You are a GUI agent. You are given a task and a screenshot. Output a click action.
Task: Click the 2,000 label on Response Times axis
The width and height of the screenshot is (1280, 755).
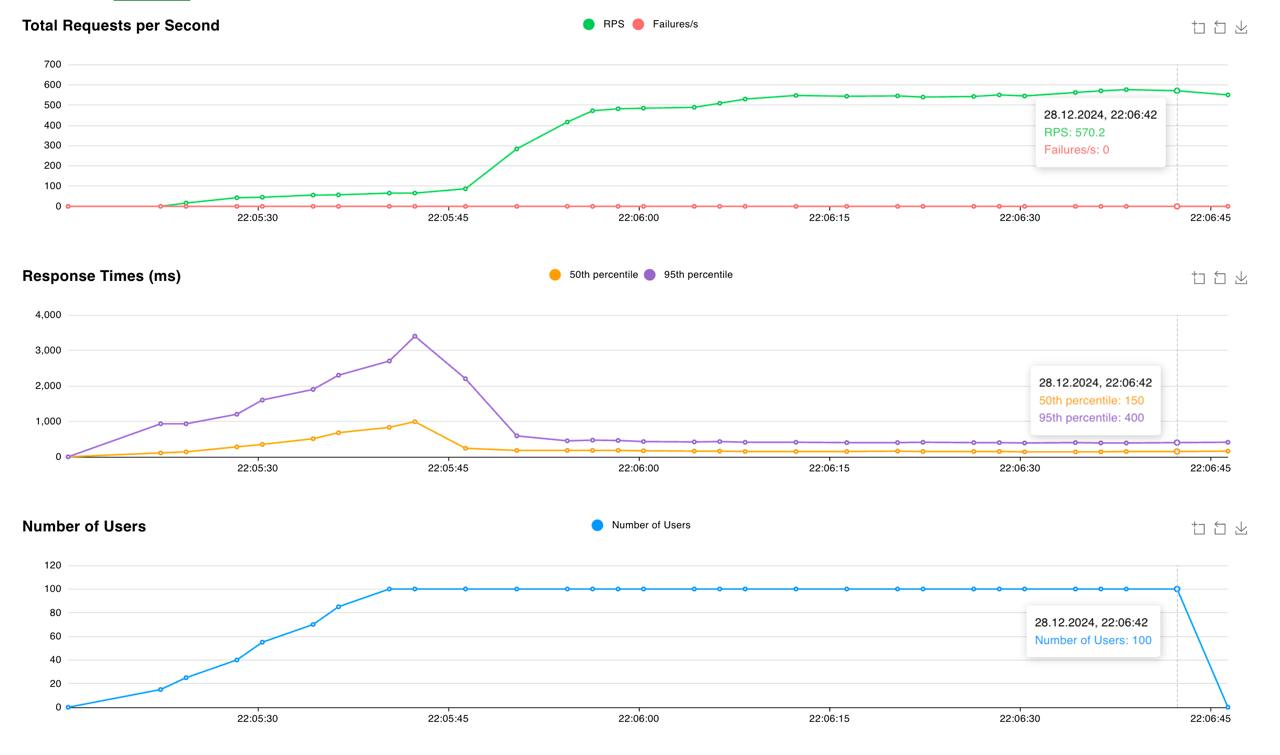[48, 386]
